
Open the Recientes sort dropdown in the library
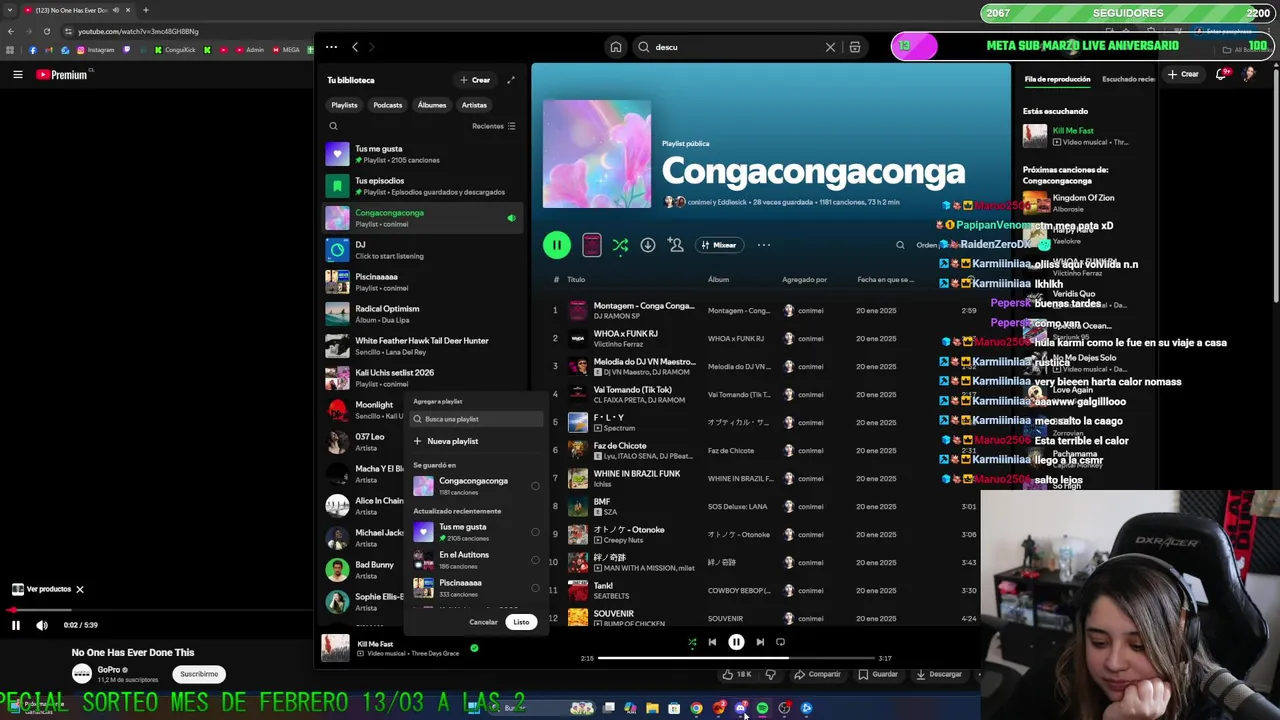(x=494, y=126)
